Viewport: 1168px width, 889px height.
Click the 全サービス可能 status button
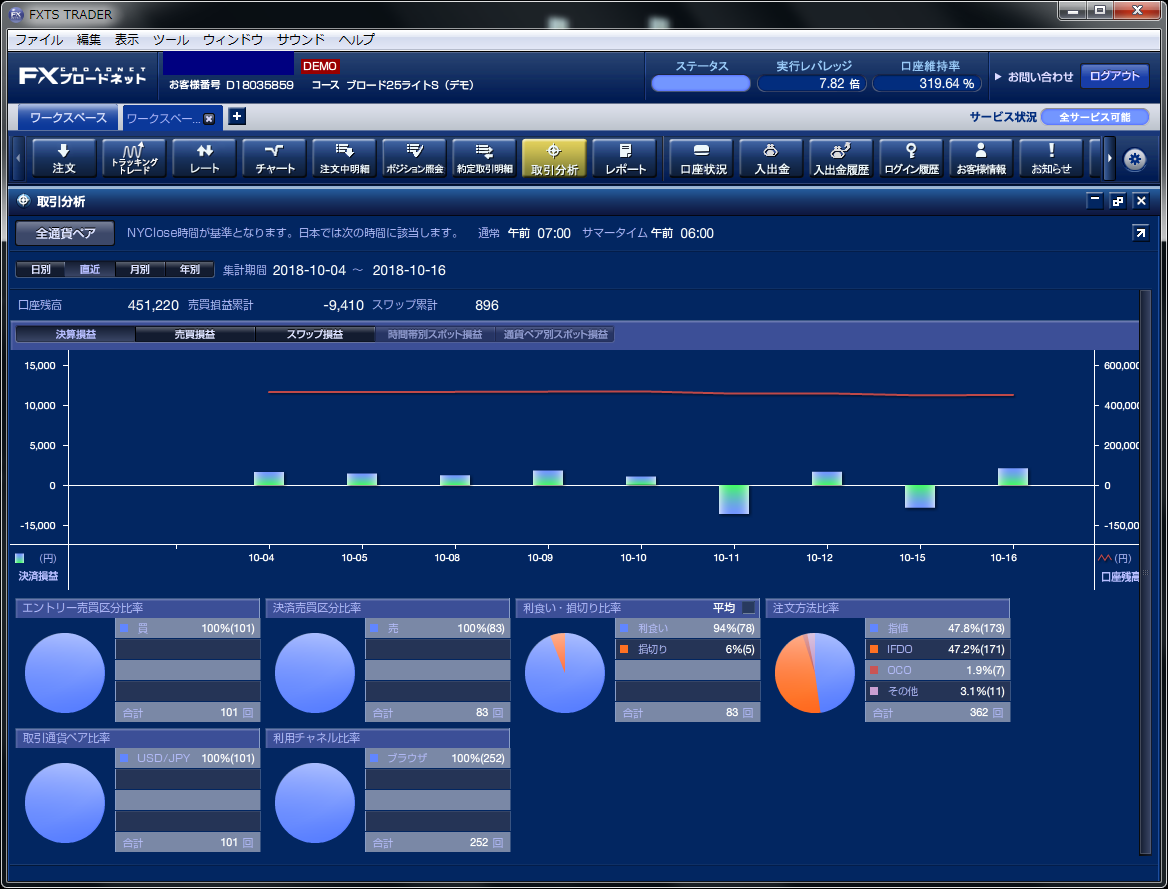point(1095,117)
